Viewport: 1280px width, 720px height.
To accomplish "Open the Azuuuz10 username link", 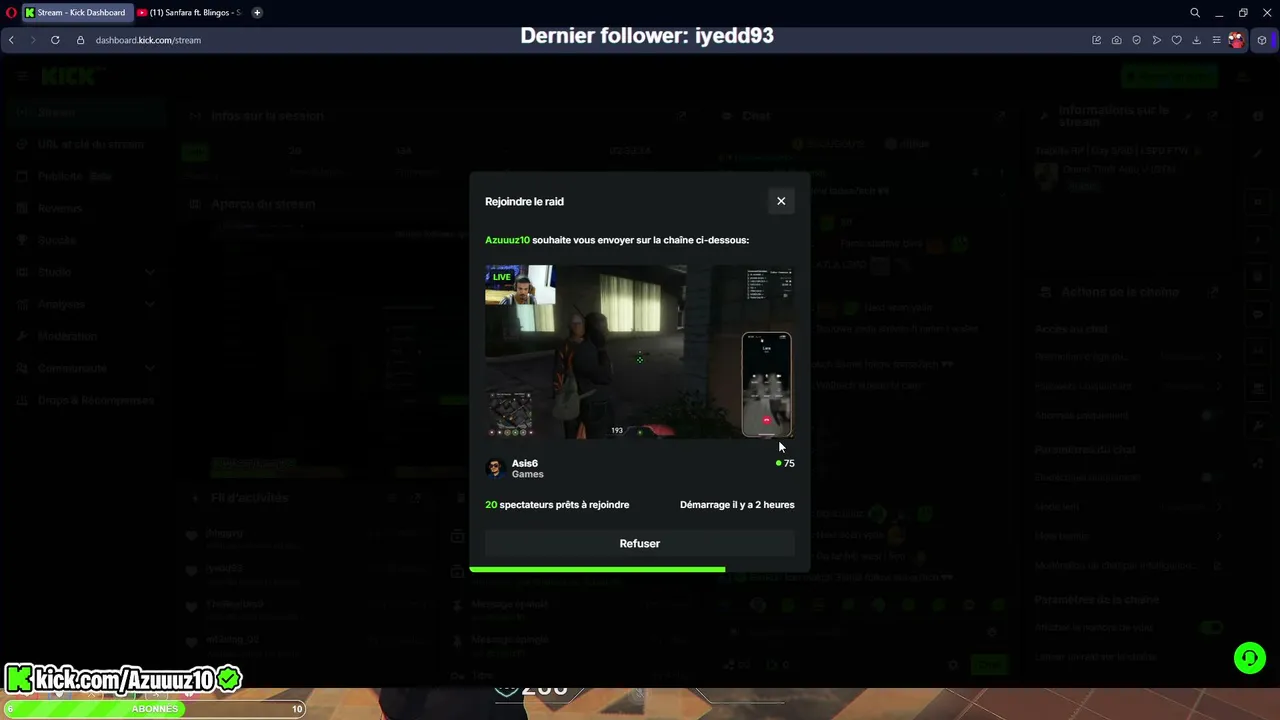I will [x=507, y=240].
